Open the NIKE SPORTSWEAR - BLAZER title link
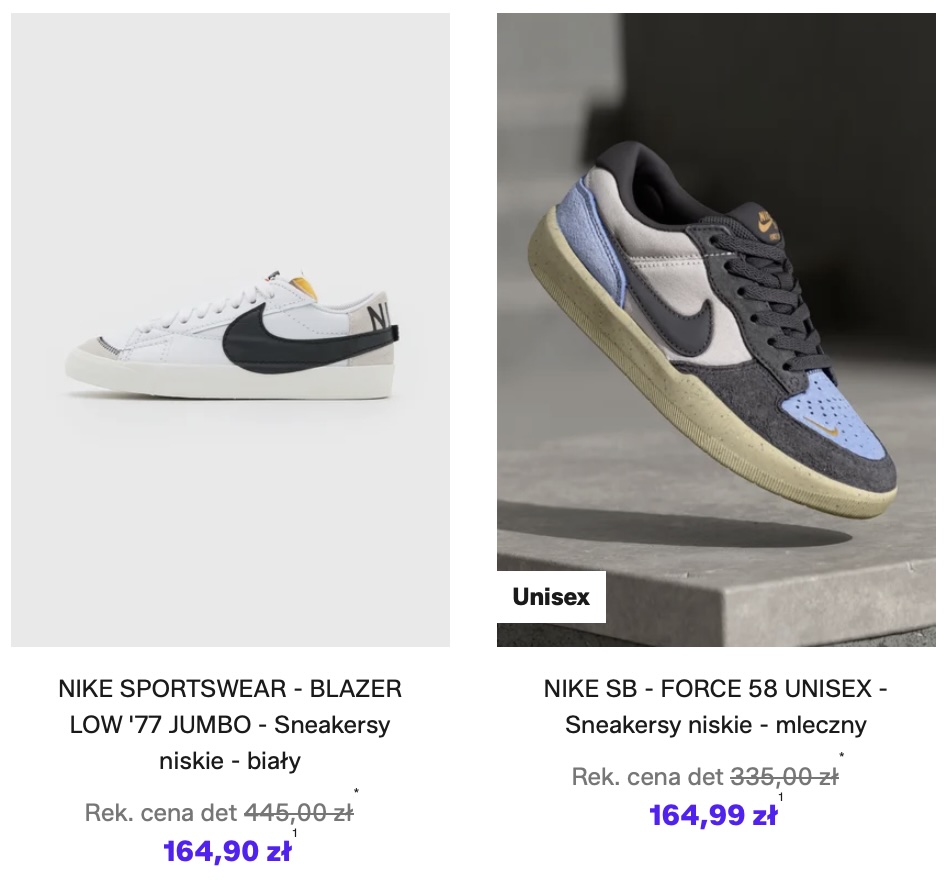This screenshot has width=952, height=880. 230,725
